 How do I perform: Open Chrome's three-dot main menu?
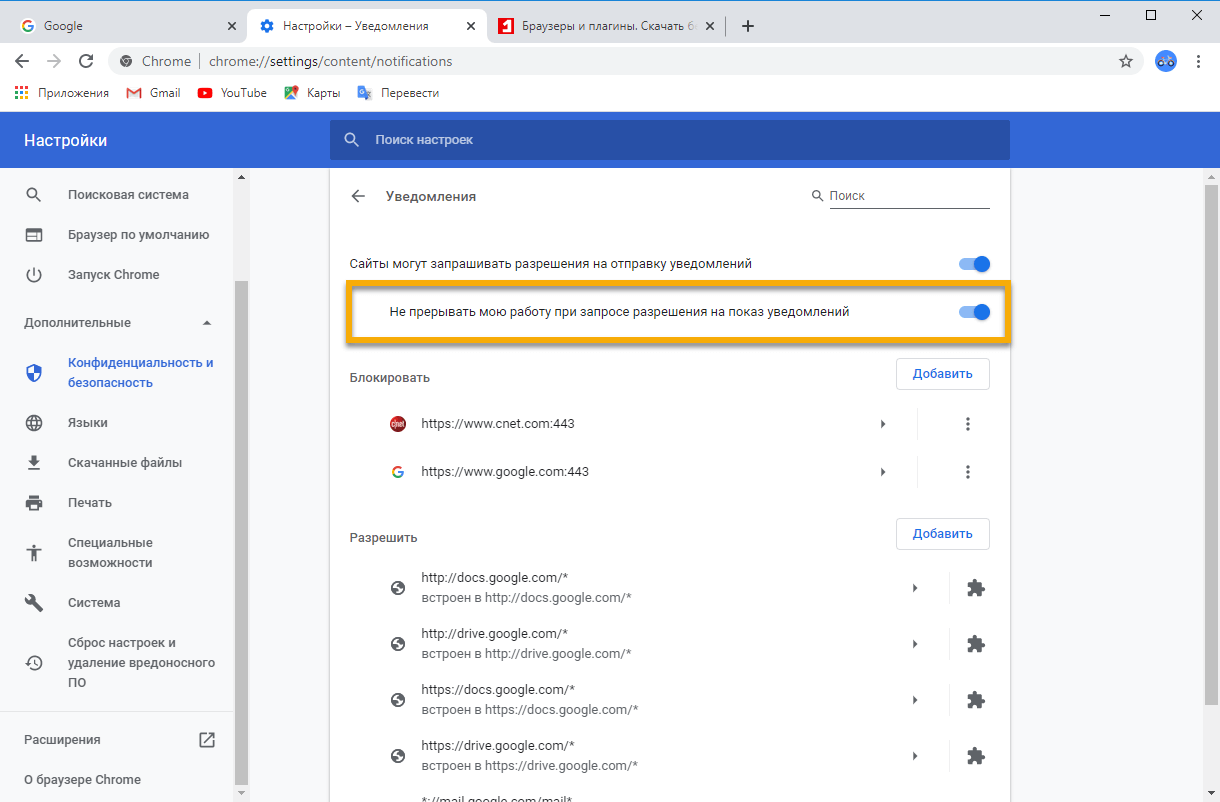(1199, 61)
